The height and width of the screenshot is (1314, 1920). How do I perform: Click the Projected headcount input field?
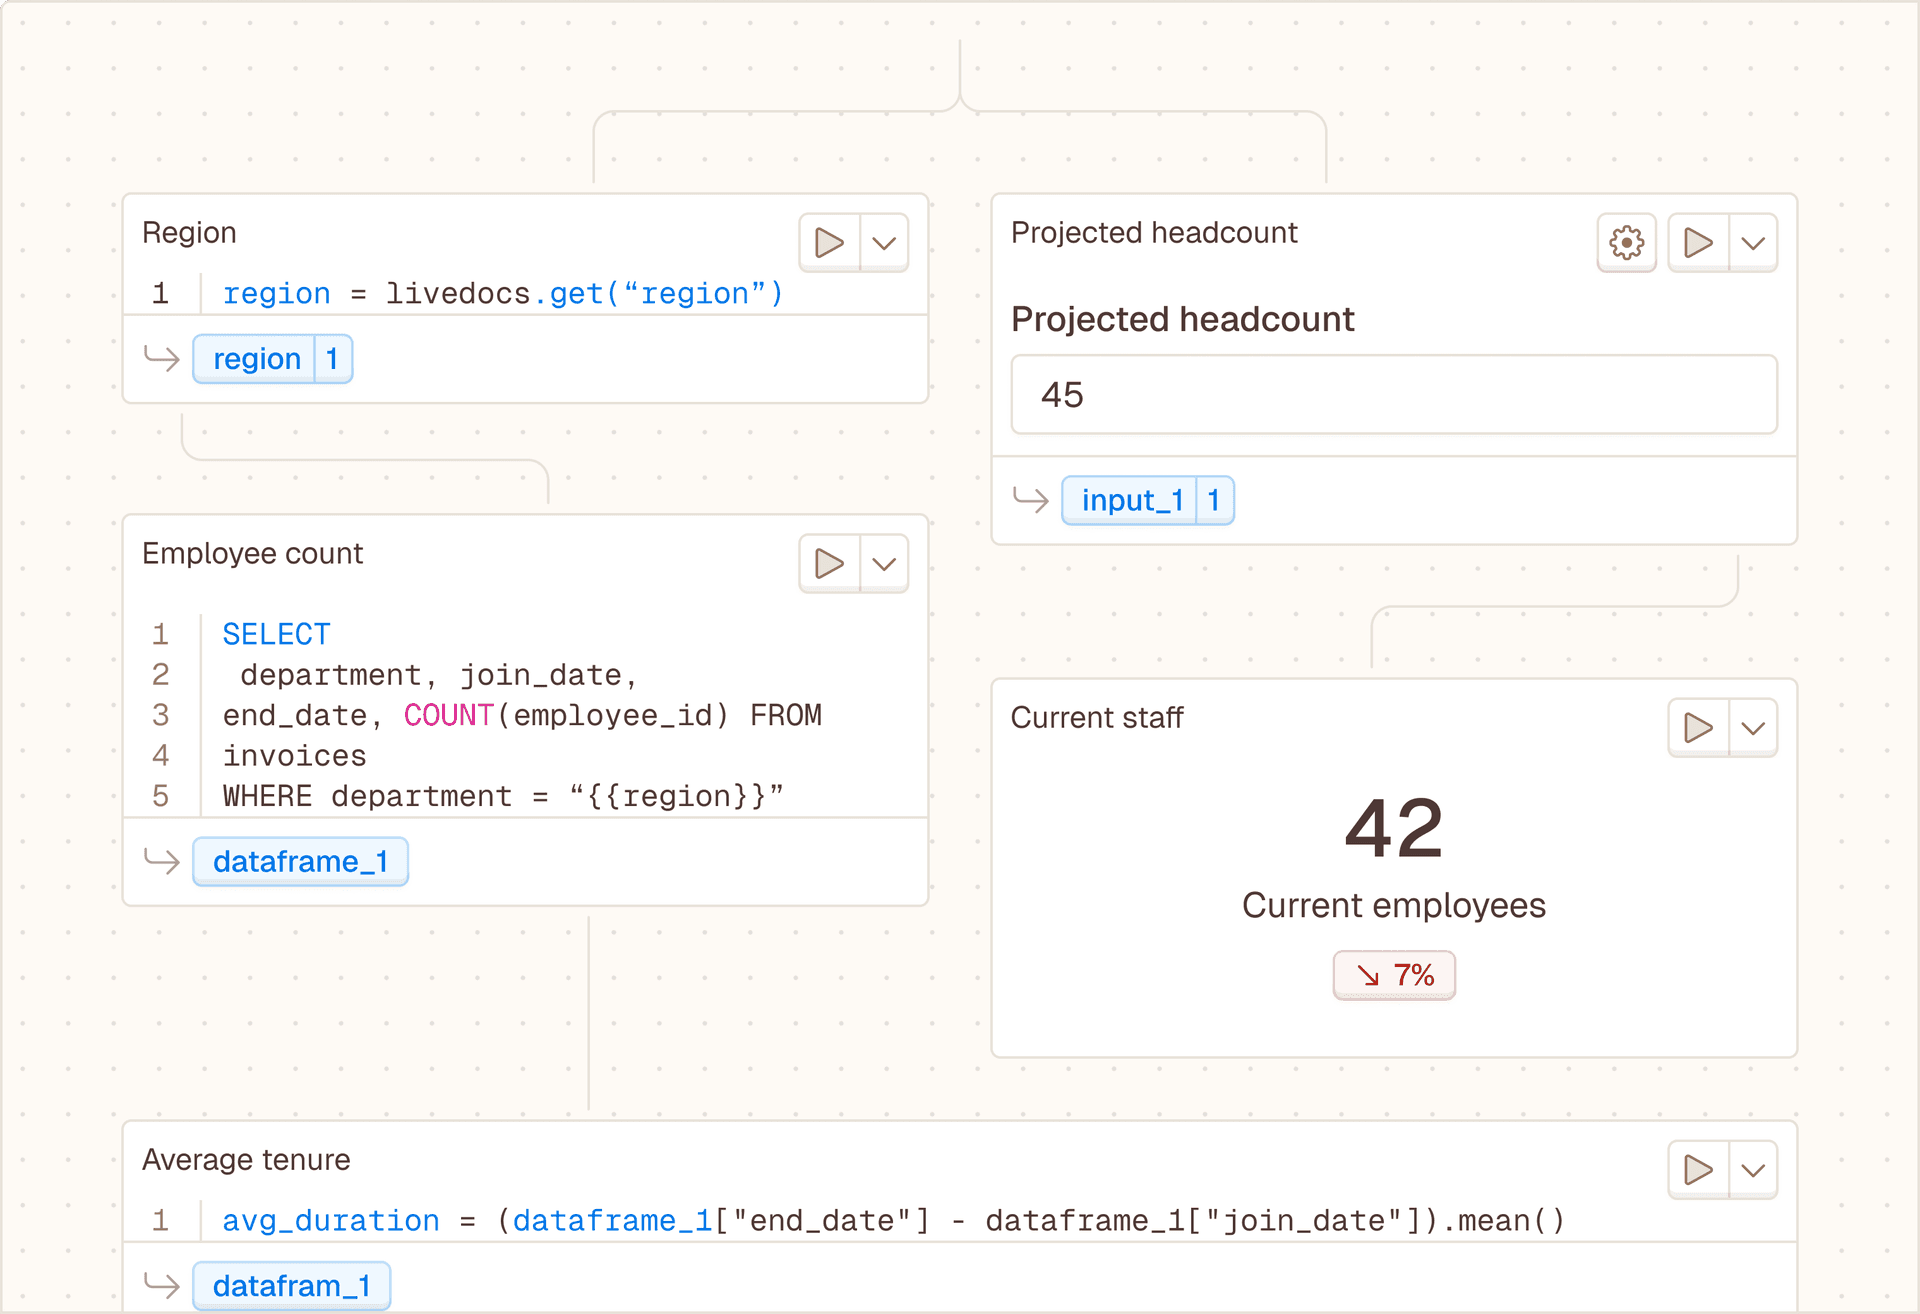(x=1393, y=395)
